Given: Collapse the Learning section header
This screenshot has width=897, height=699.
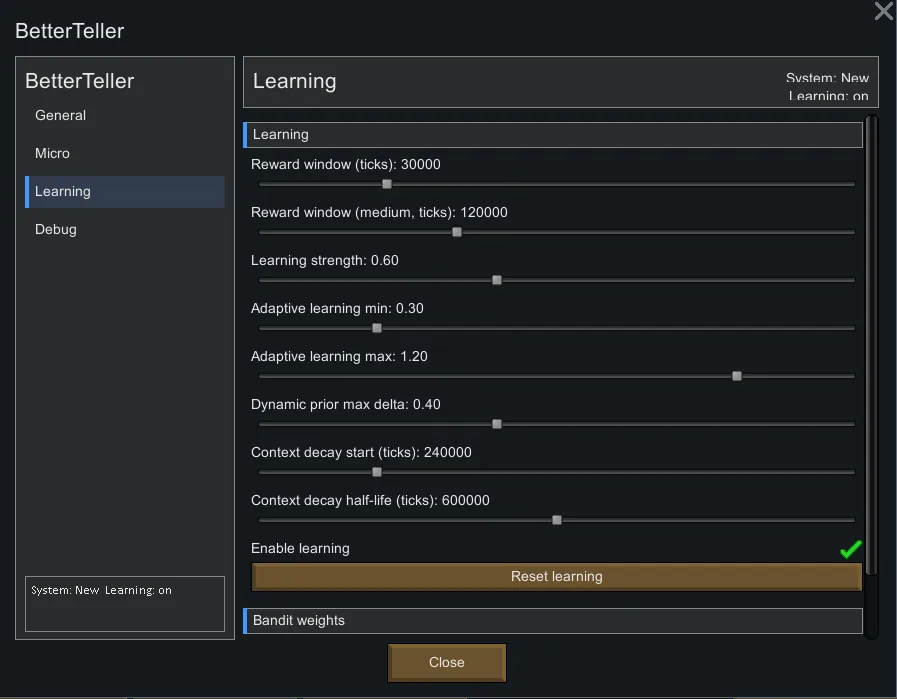Looking at the screenshot, I should click(552, 135).
